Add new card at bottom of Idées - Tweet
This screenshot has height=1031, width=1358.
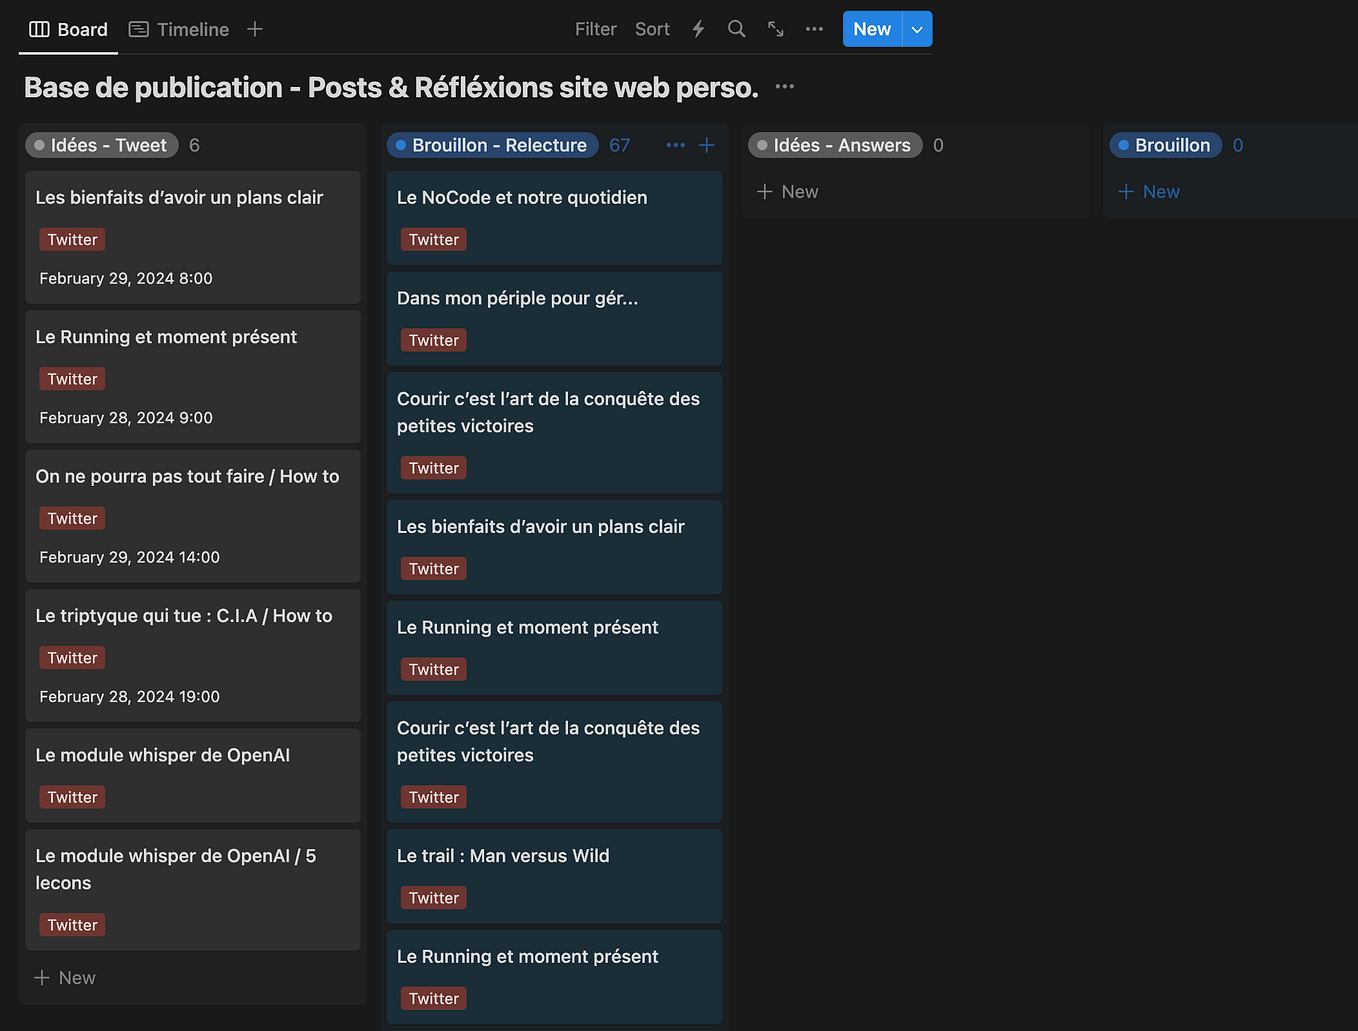point(65,978)
